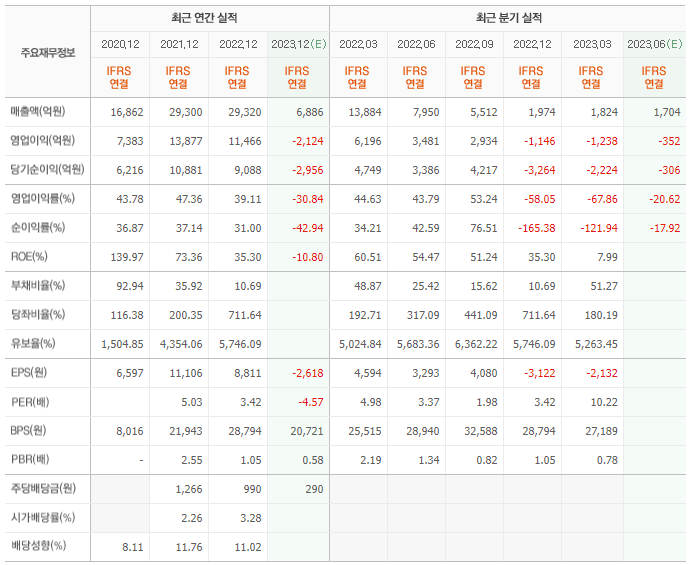Select the 2023.12(E) annual column header
Viewport: 691px width, 565px height.
coord(298,44)
